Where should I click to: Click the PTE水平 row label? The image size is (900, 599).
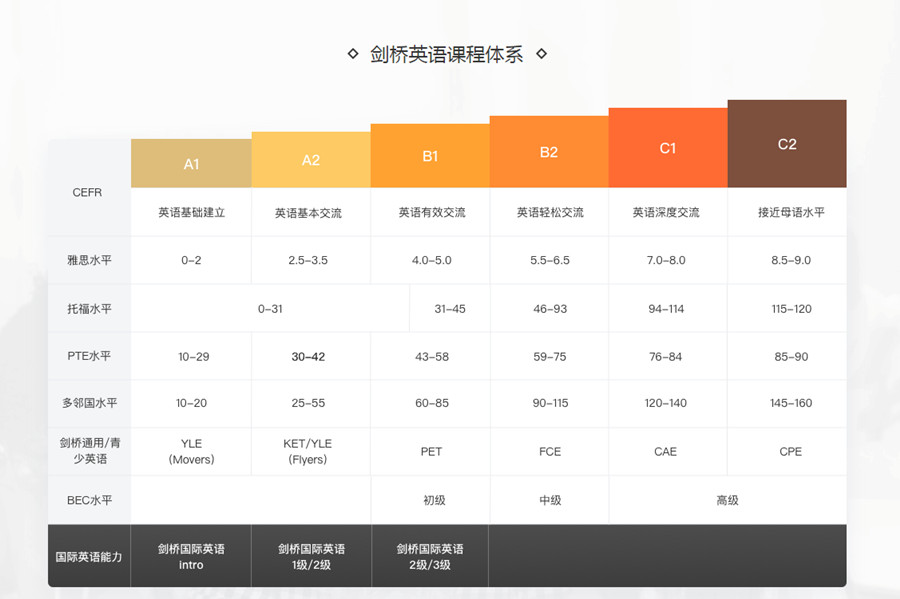(89, 357)
